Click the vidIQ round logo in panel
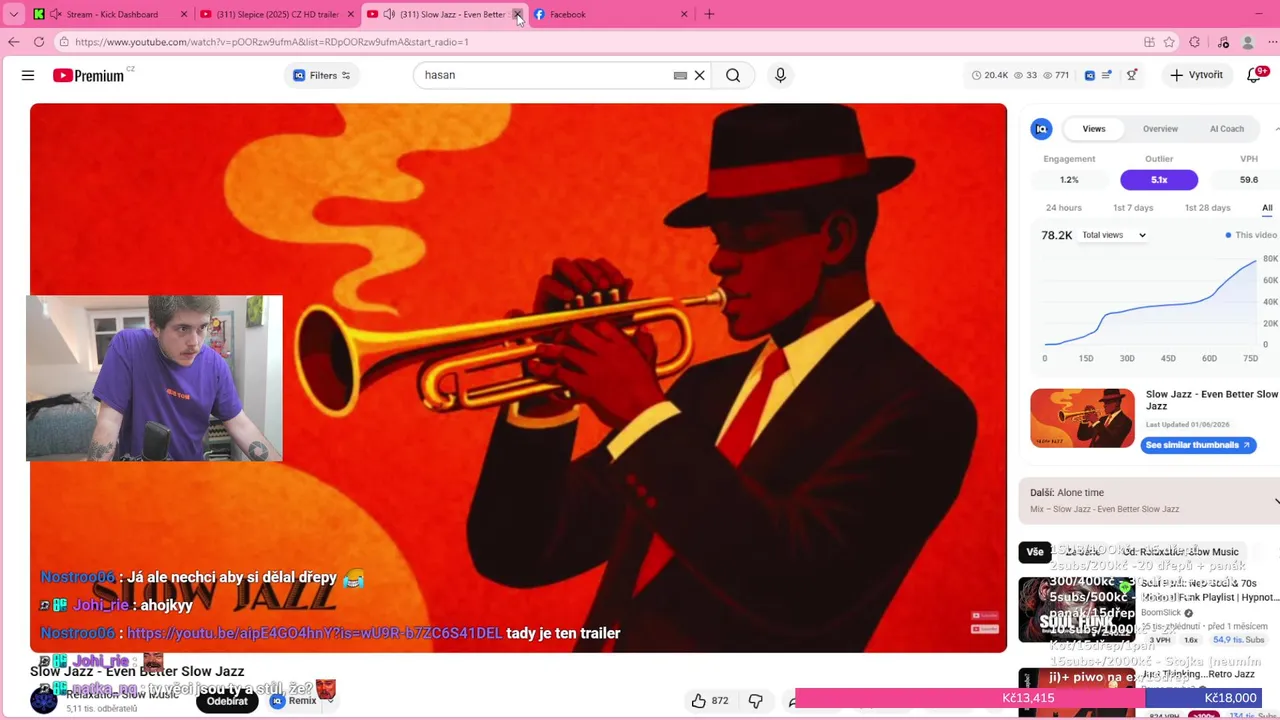1280x720 pixels. [x=1041, y=129]
